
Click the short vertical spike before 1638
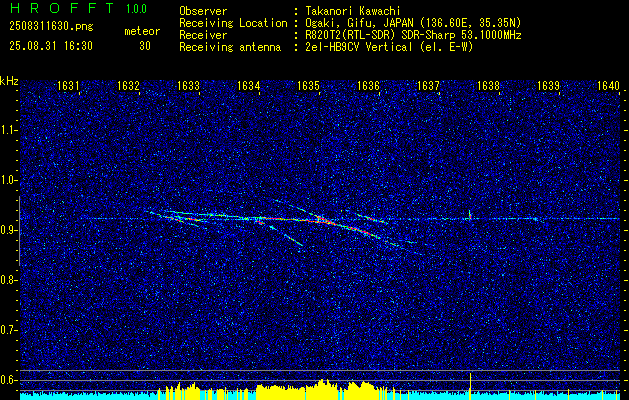[x=469, y=215]
